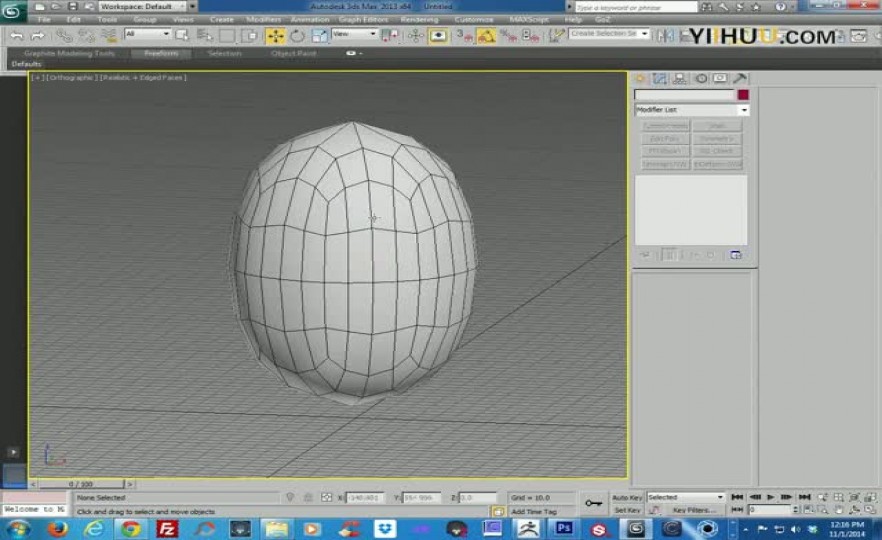Open the Create Selection Set dropdown
This screenshot has height=540, width=882.
click(609, 34)
